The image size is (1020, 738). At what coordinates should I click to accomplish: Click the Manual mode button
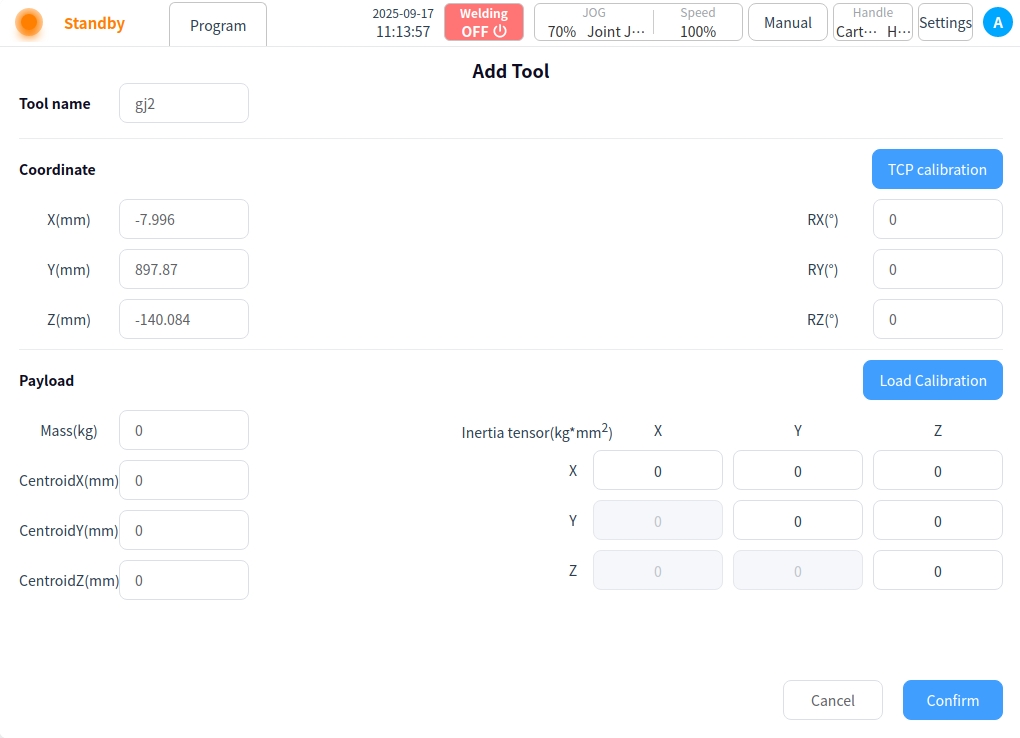[x=788, y=22]
